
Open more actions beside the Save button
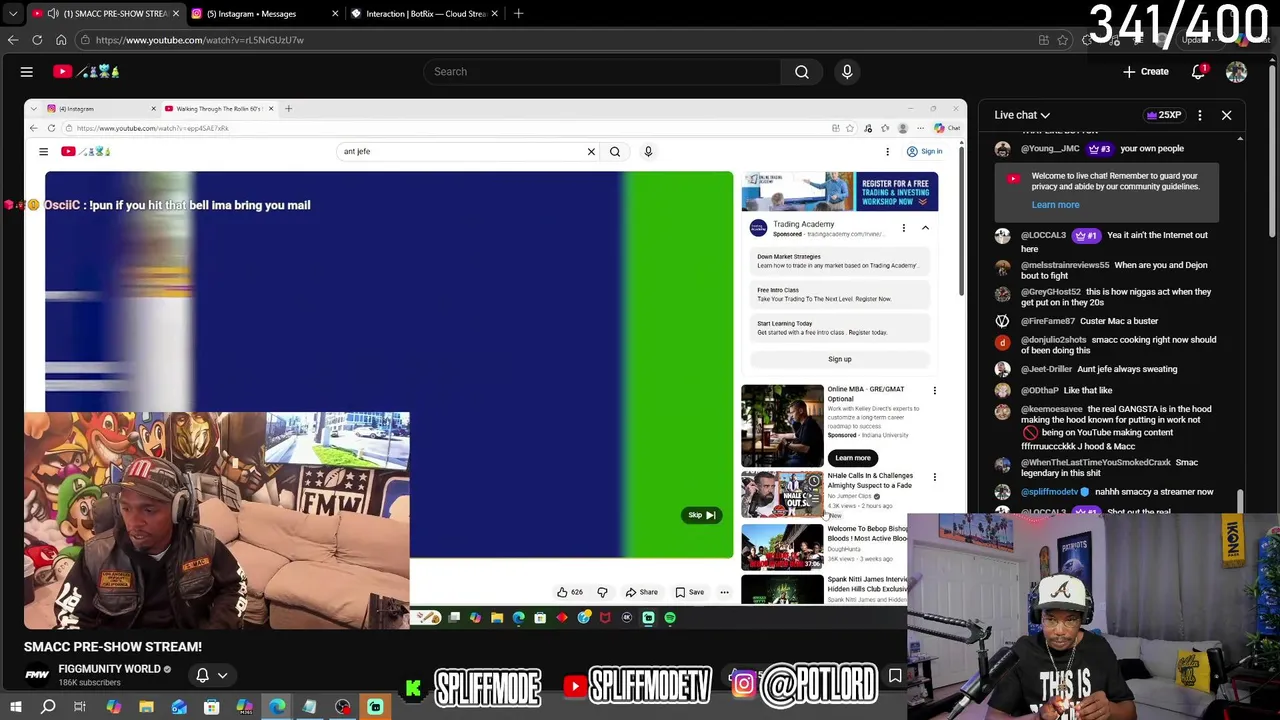(x=724, y=592)
